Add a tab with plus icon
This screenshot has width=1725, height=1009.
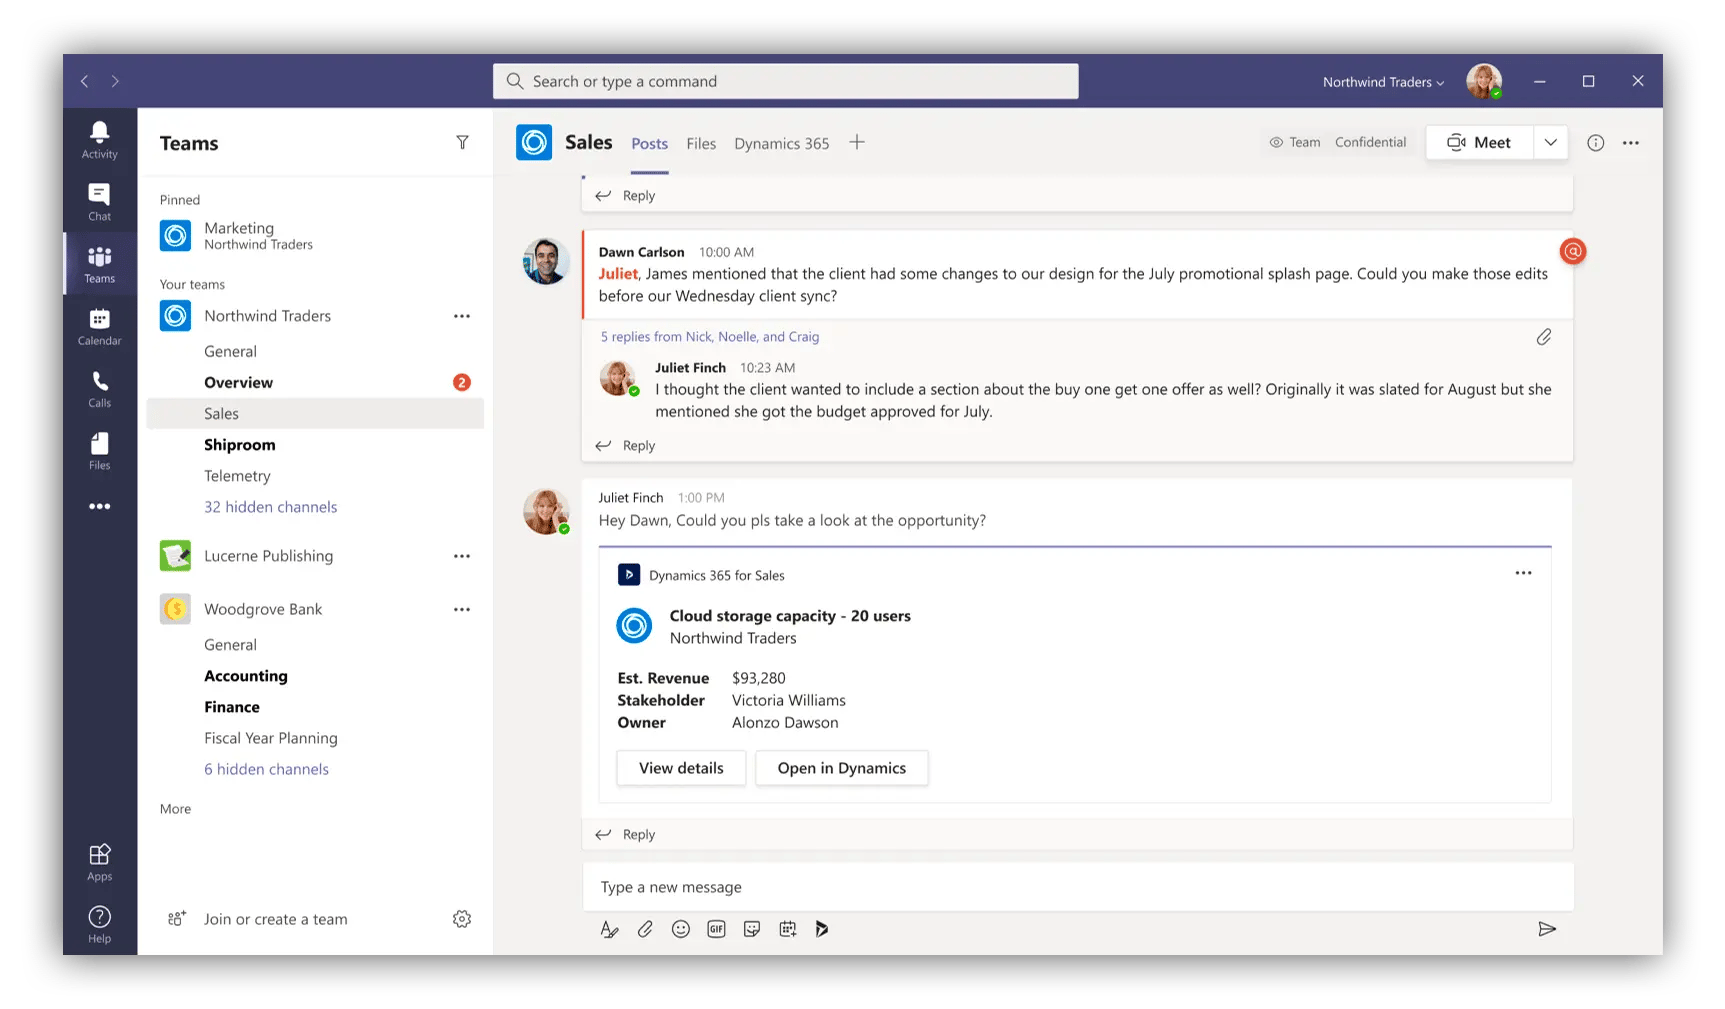[x=857, y=142]
